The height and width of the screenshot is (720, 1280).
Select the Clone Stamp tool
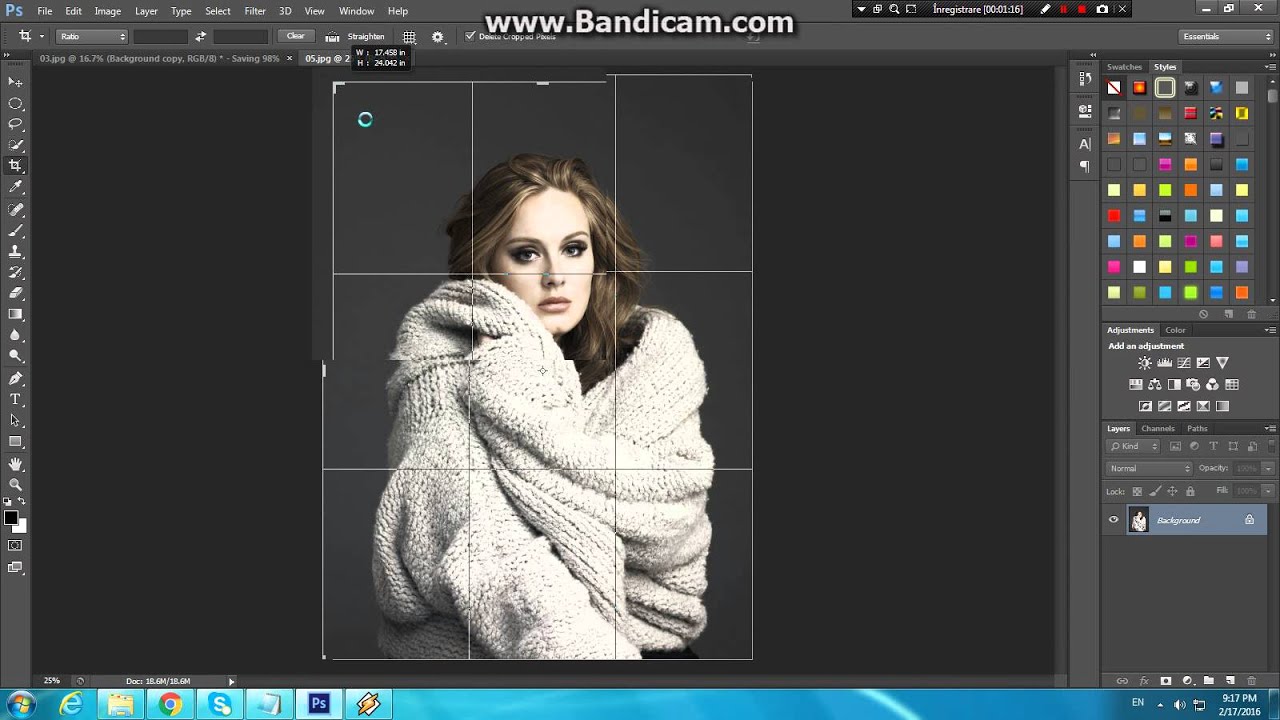click(15, 252)
